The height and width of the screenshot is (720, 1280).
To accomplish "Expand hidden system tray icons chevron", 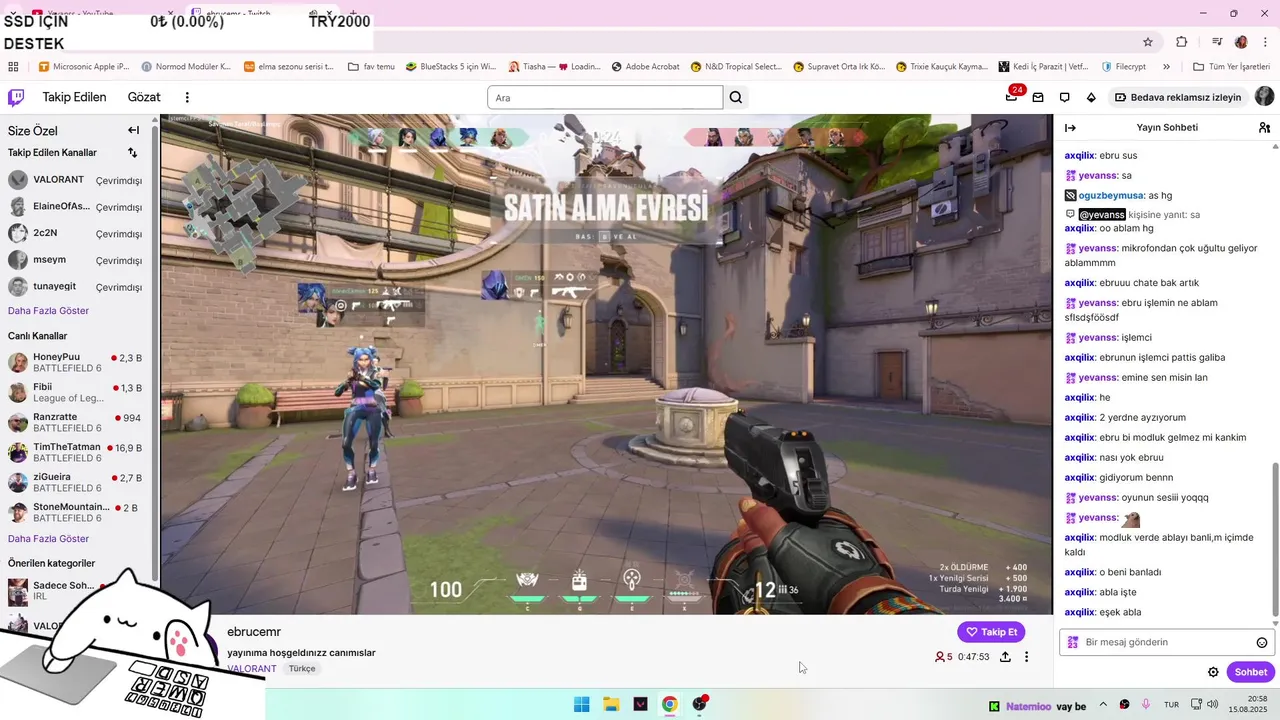I will tap(1103, 705).
